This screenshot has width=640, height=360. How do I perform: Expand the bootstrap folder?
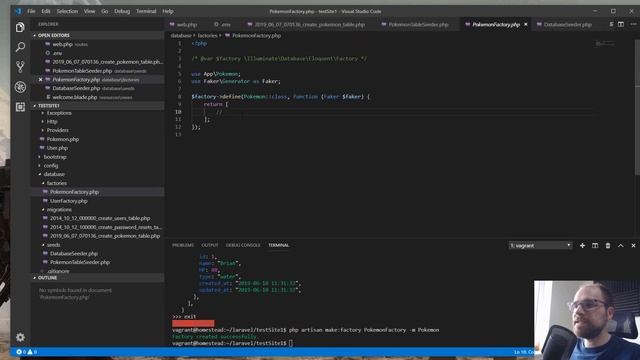(x=55, y=157)
